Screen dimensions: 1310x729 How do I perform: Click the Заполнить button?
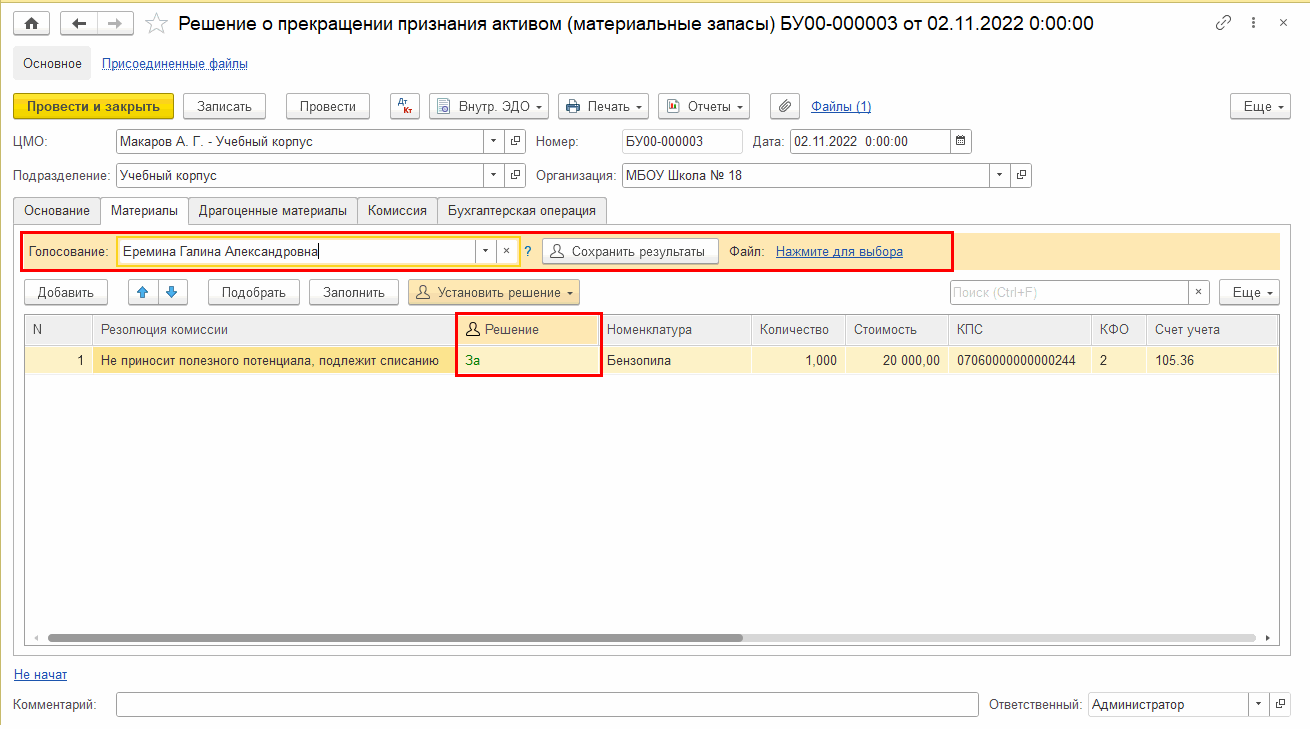coord(354,292)
